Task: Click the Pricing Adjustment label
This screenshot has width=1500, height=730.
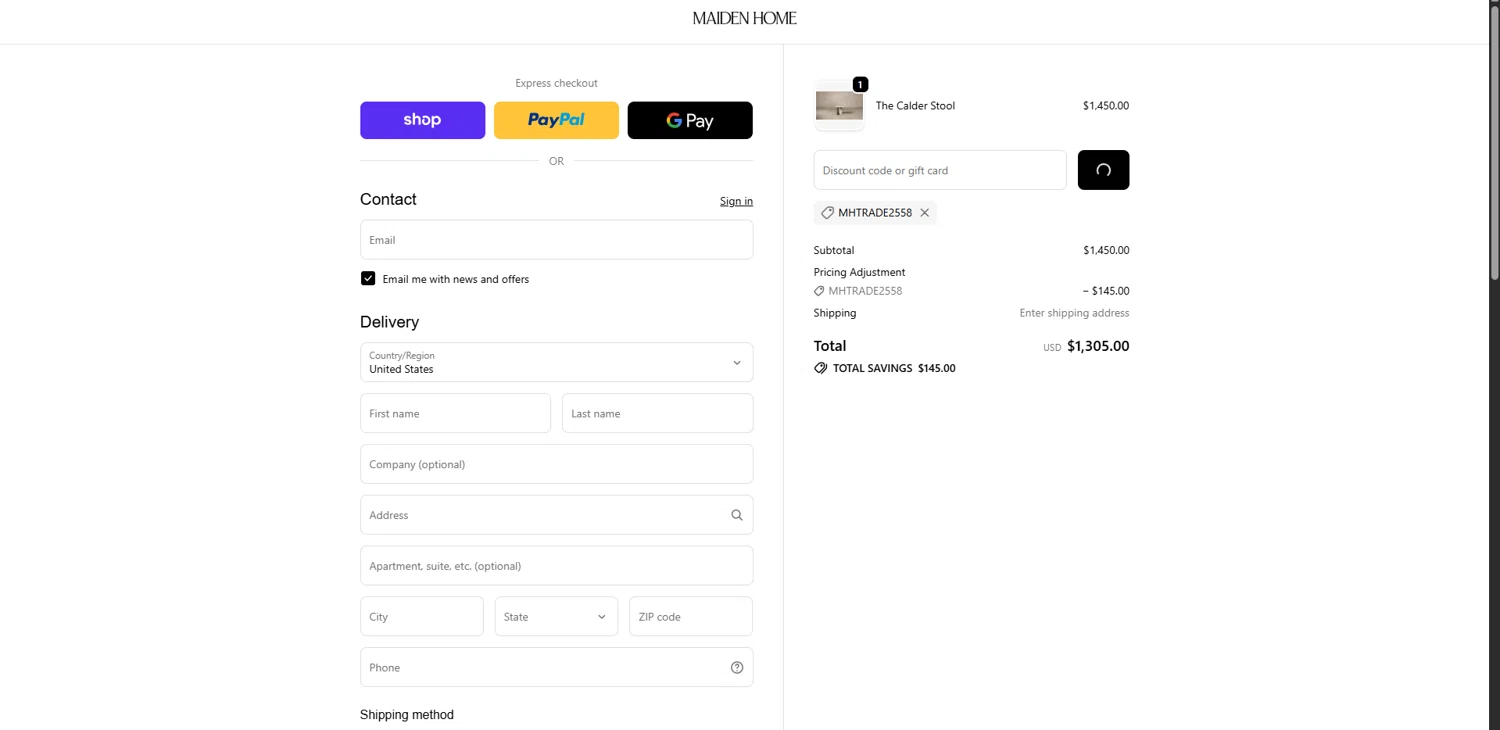Action: 859,272
